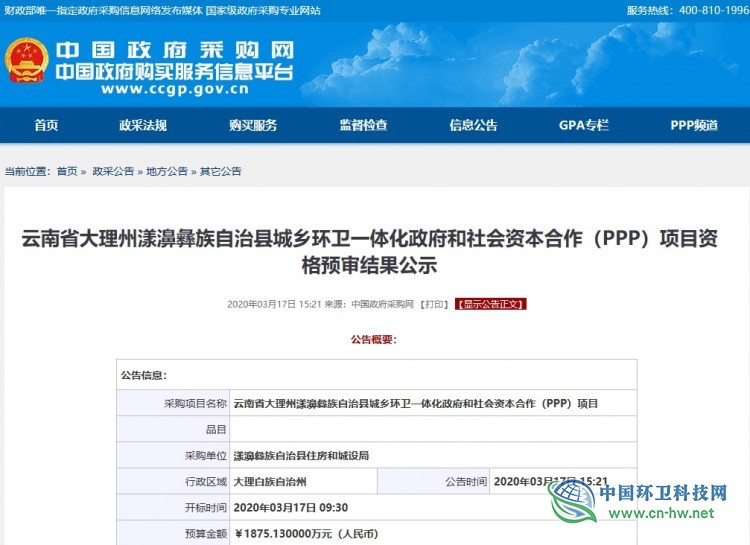Click the 公告时间 label cell
This screenshot has height=545, width=750.
click(x=434, y=481)
